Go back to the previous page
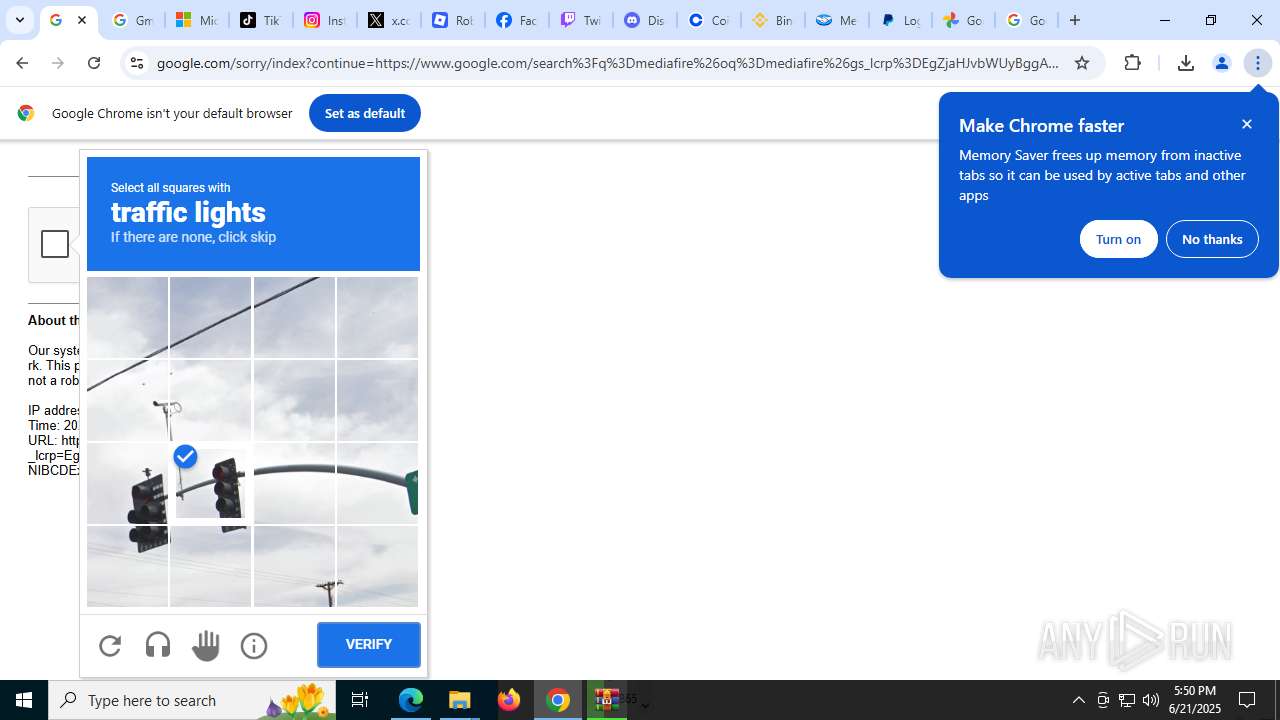 (x=22, y=63)
